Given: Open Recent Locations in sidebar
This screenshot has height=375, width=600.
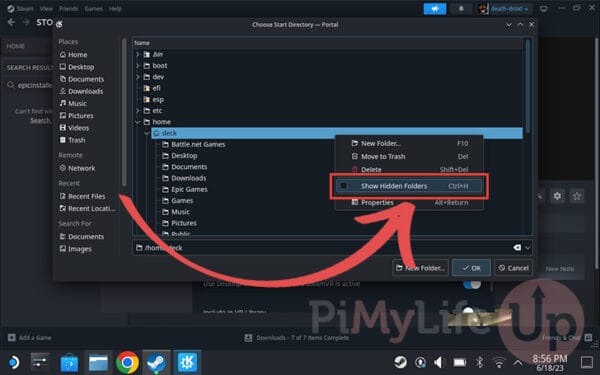Looking at the screenshot, I should coord(87,209).
